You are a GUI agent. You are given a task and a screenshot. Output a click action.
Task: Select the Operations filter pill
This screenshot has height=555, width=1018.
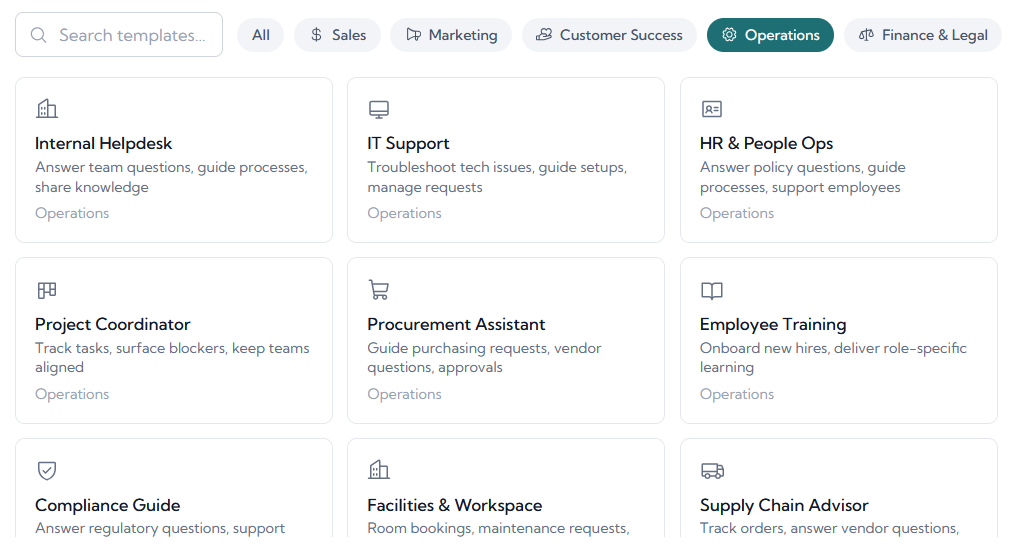770,35
